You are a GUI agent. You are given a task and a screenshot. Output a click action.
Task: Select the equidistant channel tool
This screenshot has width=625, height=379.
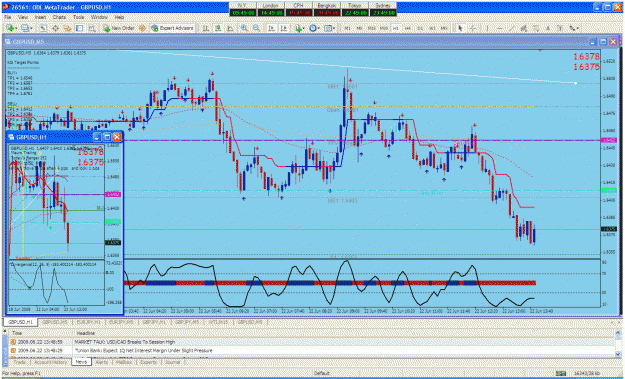pos(524,28)
